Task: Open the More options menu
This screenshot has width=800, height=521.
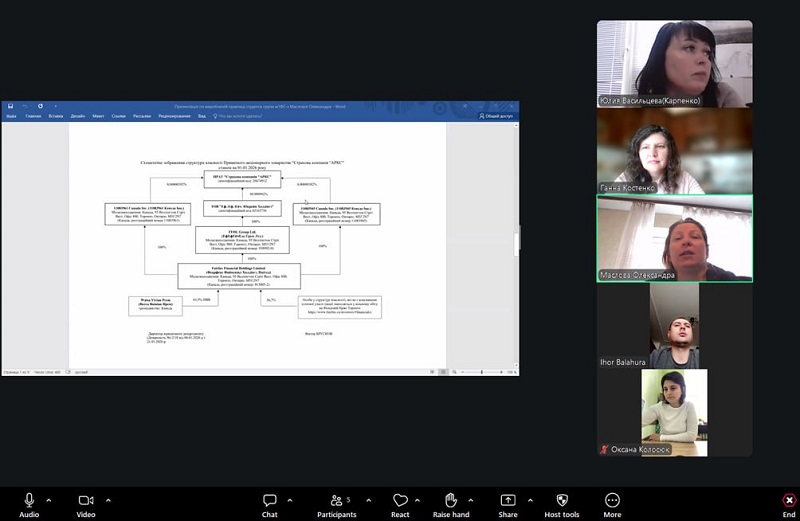Action: (612, 500)
